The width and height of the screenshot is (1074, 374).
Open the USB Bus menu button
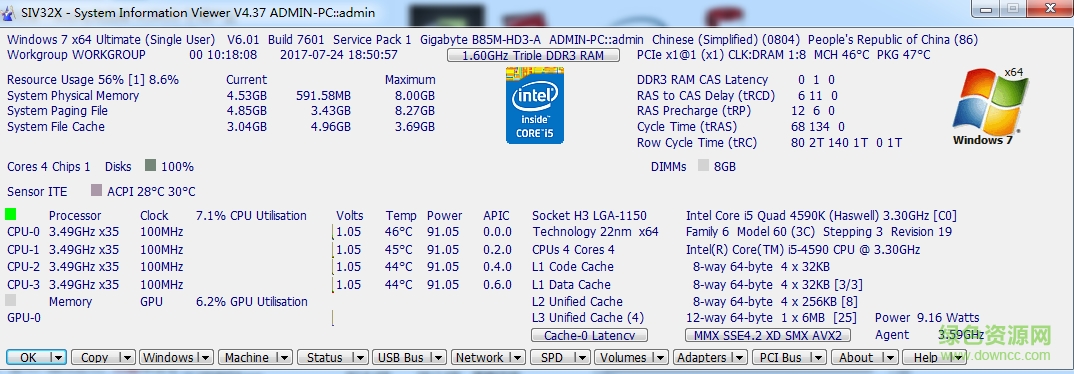[x=400, y=357]
